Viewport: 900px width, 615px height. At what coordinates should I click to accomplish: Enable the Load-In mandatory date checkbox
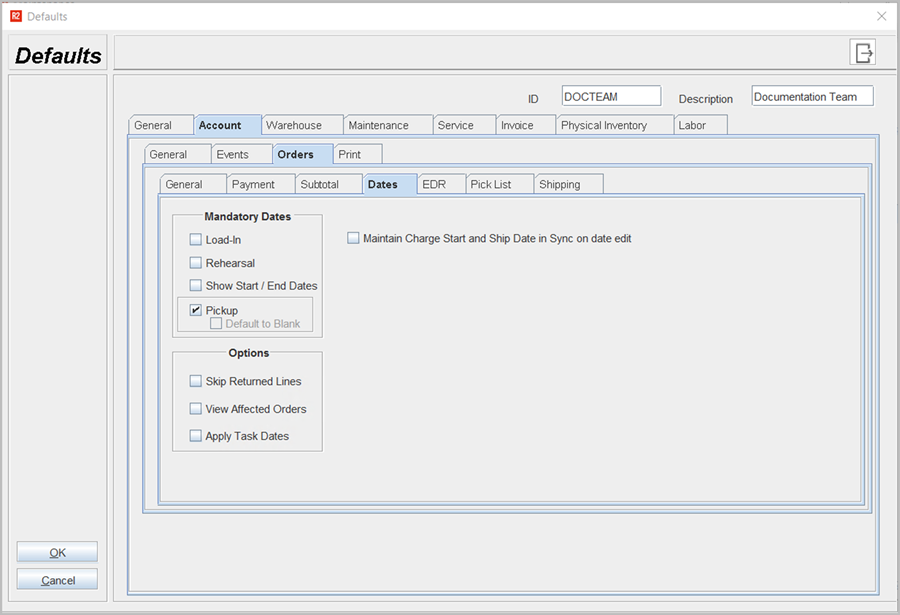click(x=196, y=239)
